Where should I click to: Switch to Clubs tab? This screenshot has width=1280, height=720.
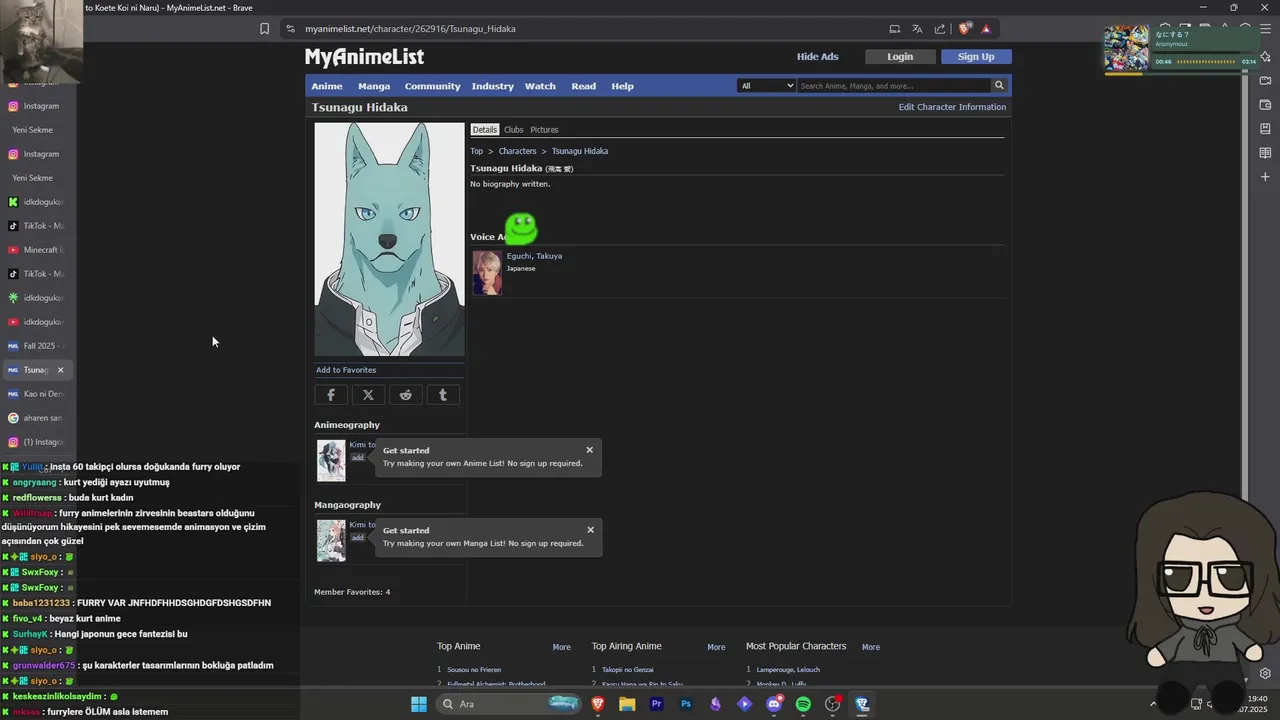click(x=514, y=130)
